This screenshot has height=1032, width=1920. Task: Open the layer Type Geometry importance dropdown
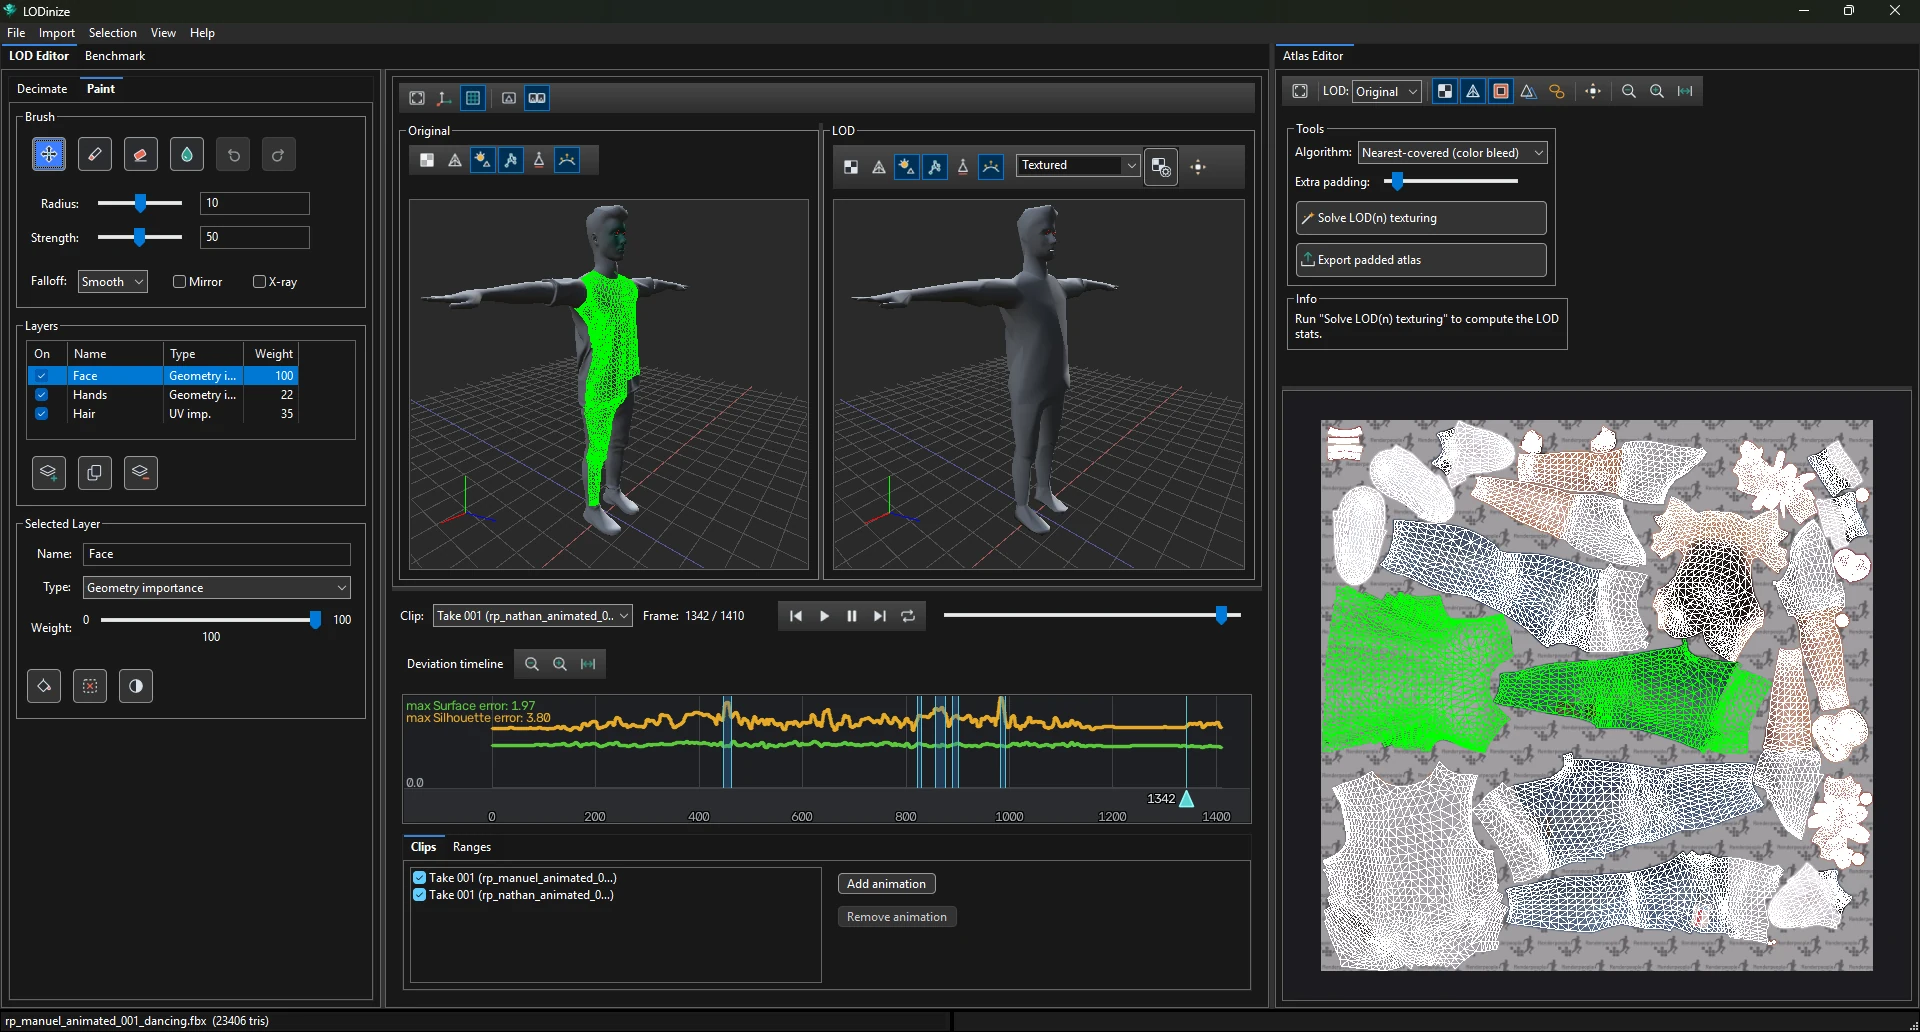click(217, 588)
